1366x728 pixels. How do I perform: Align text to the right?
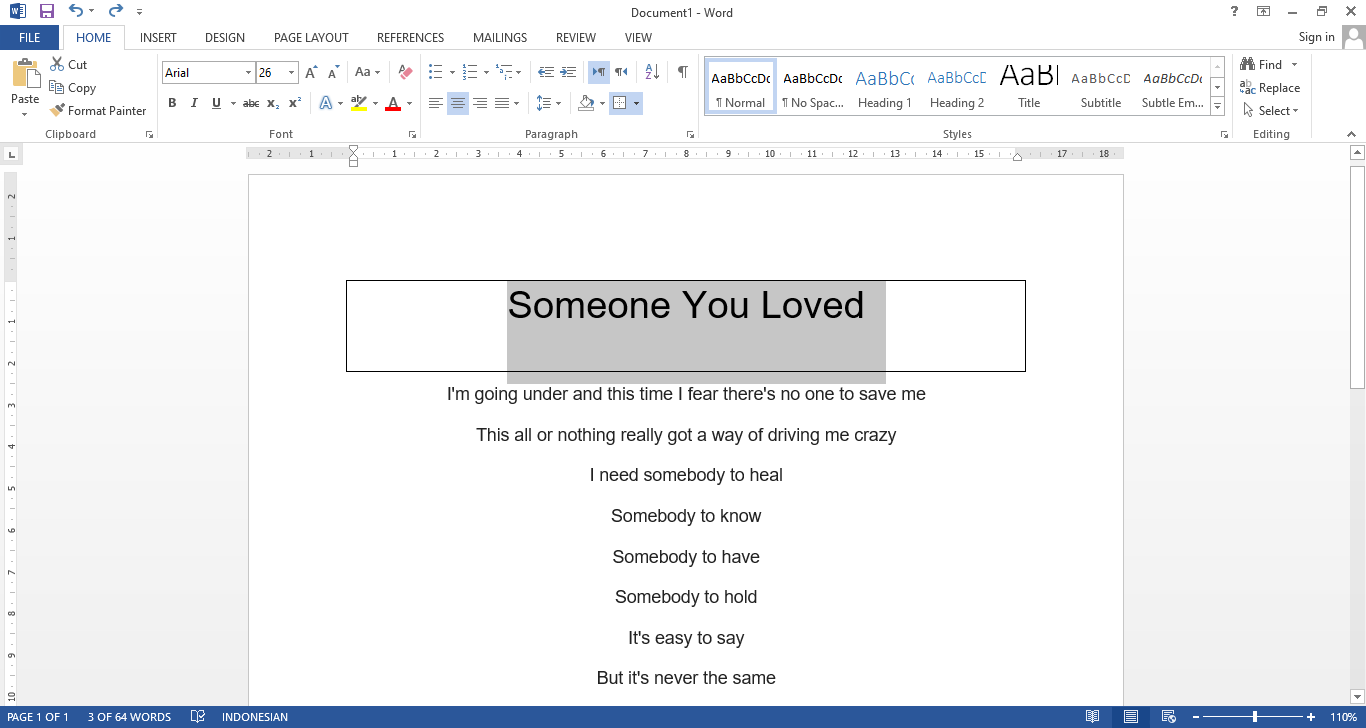coord(480,103)
